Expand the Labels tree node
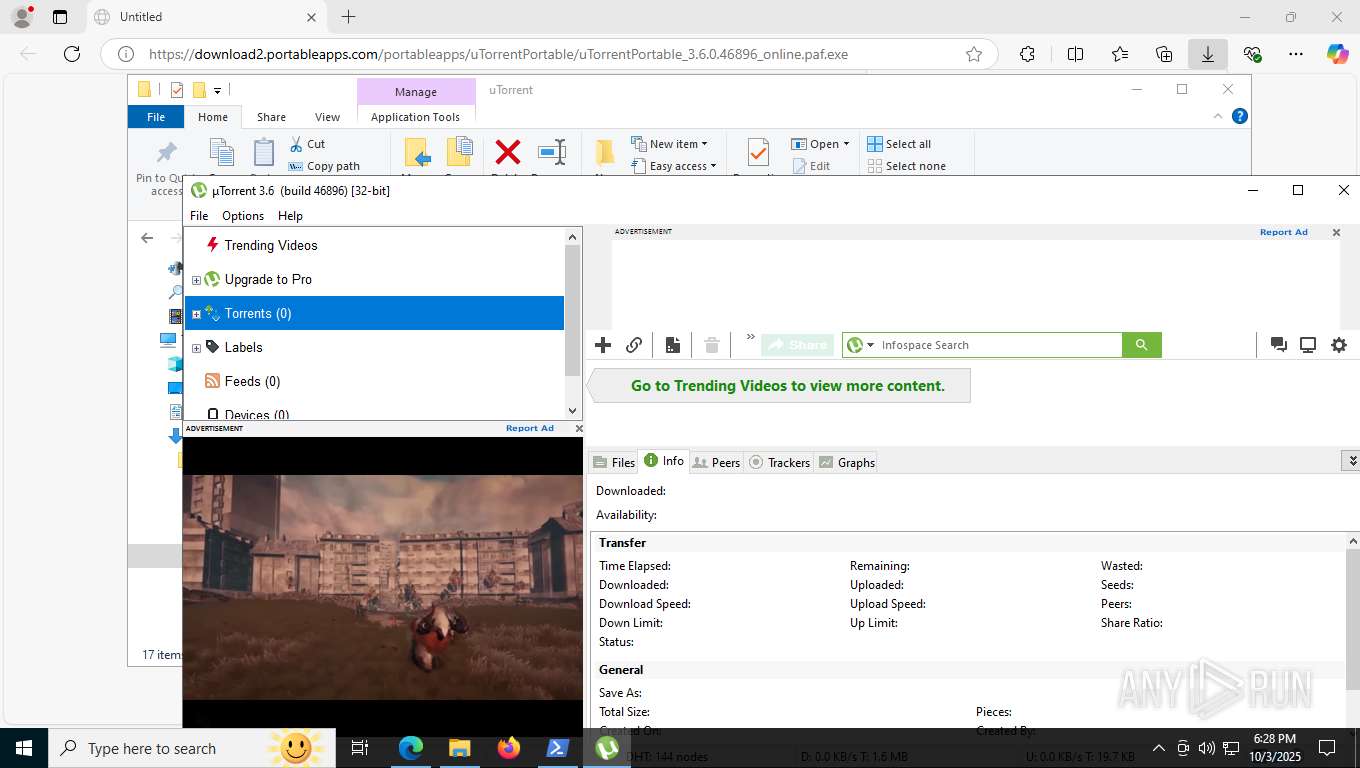 click(x=196, y=348)
